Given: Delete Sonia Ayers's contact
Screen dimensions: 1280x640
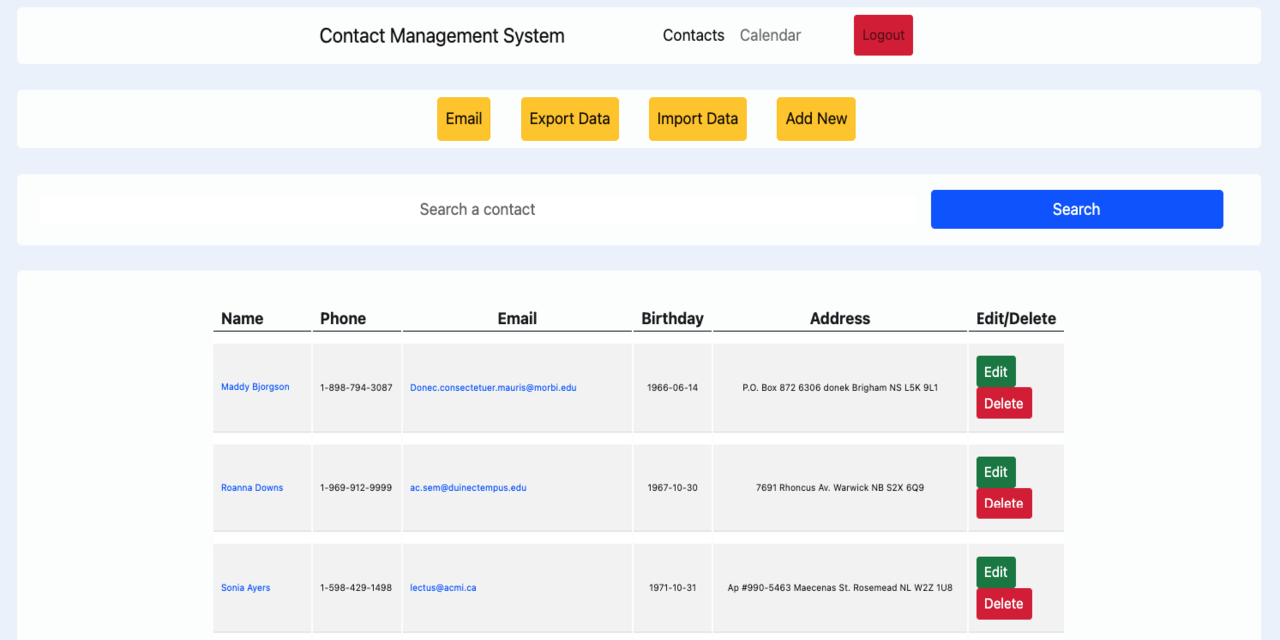Looking at the screenshot, I should point(1004,603).
